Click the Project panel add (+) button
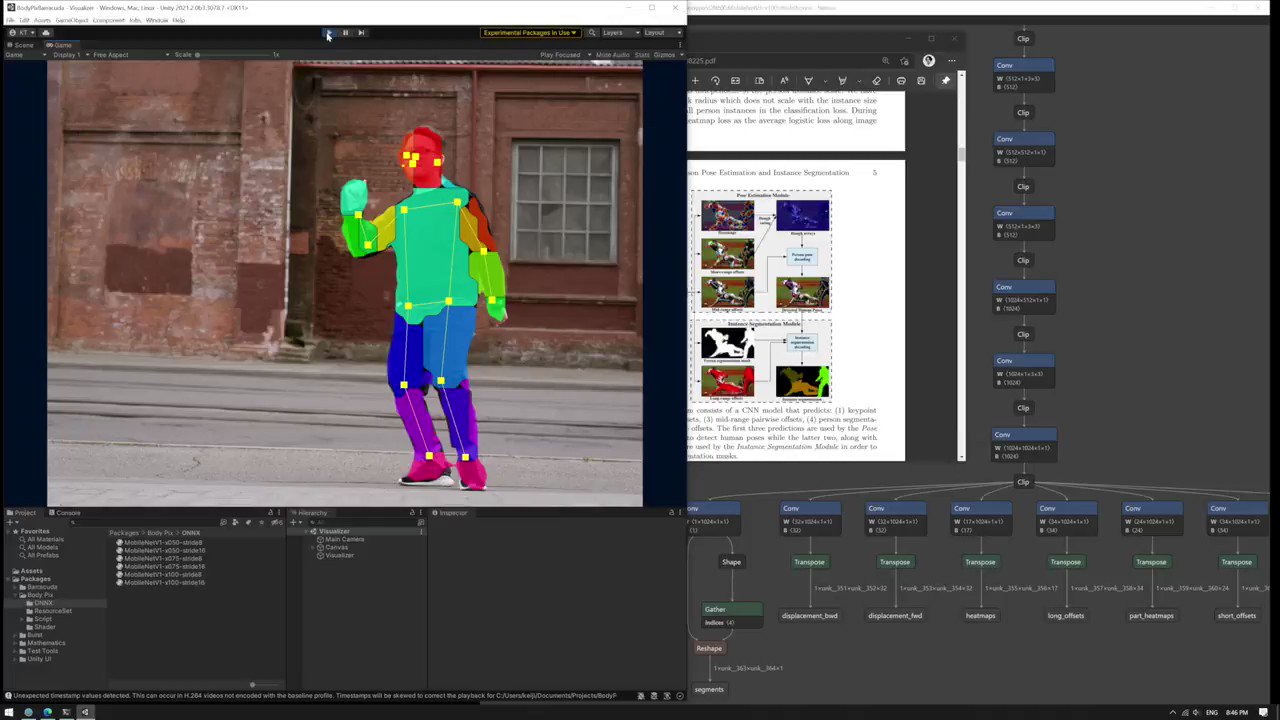 tap(10, 522)
